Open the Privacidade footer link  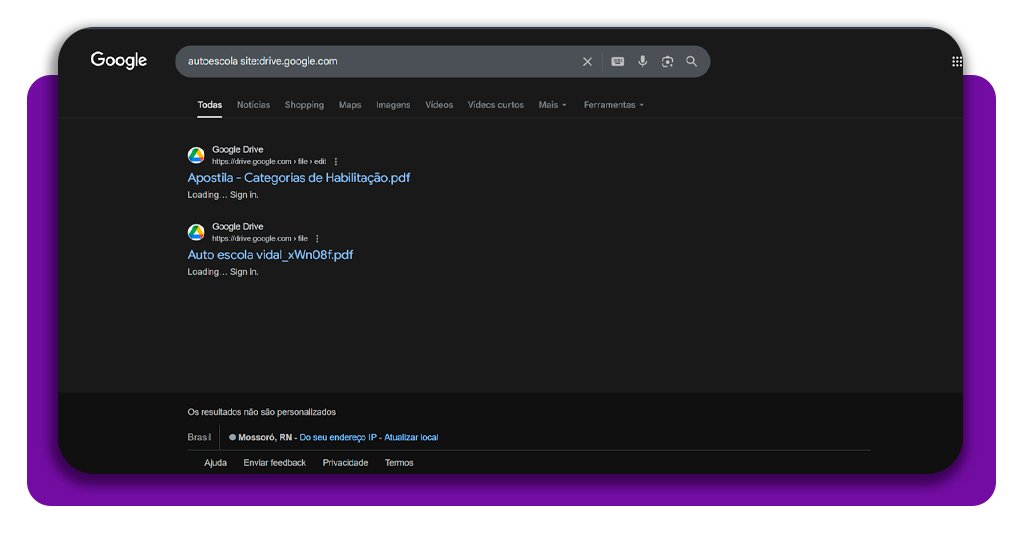point(345,463)
